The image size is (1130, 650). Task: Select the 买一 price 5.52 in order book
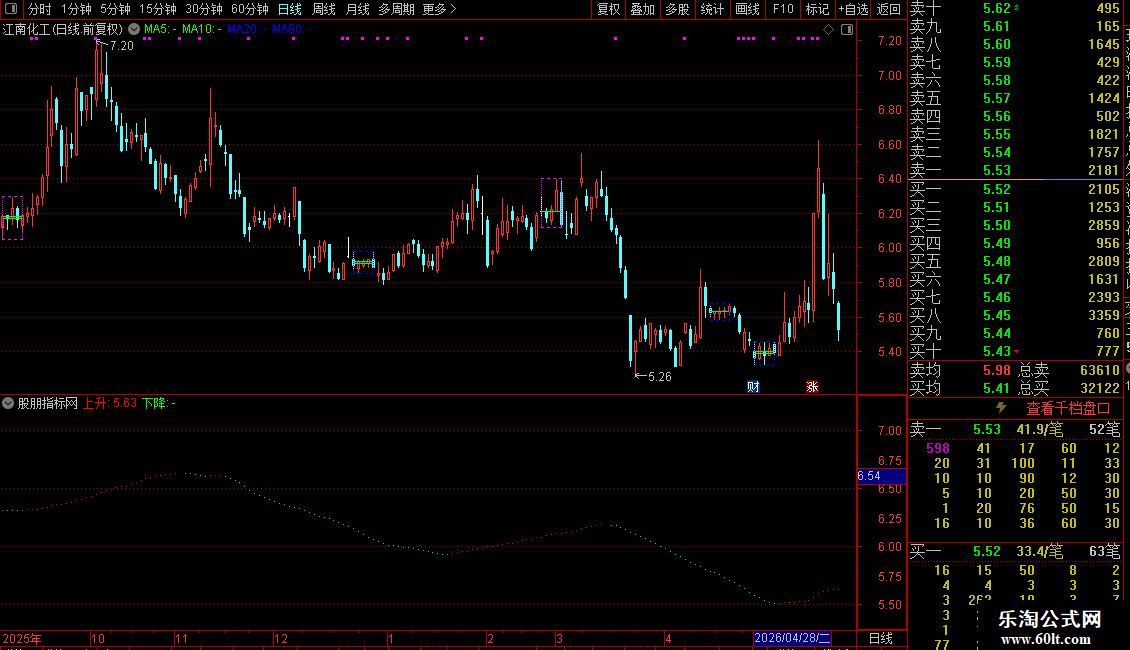coord(997,190)
